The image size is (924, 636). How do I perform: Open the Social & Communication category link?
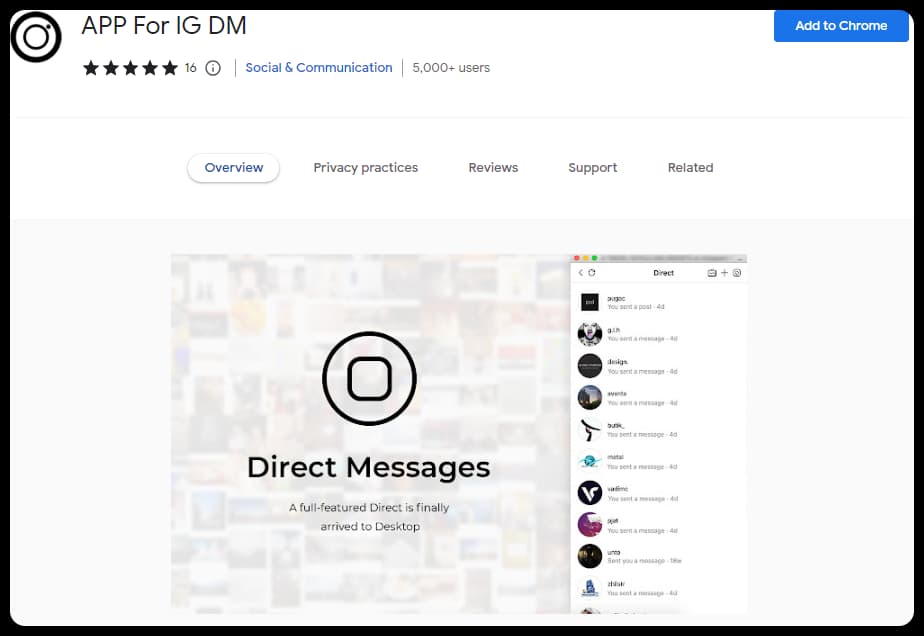point(319,68)
